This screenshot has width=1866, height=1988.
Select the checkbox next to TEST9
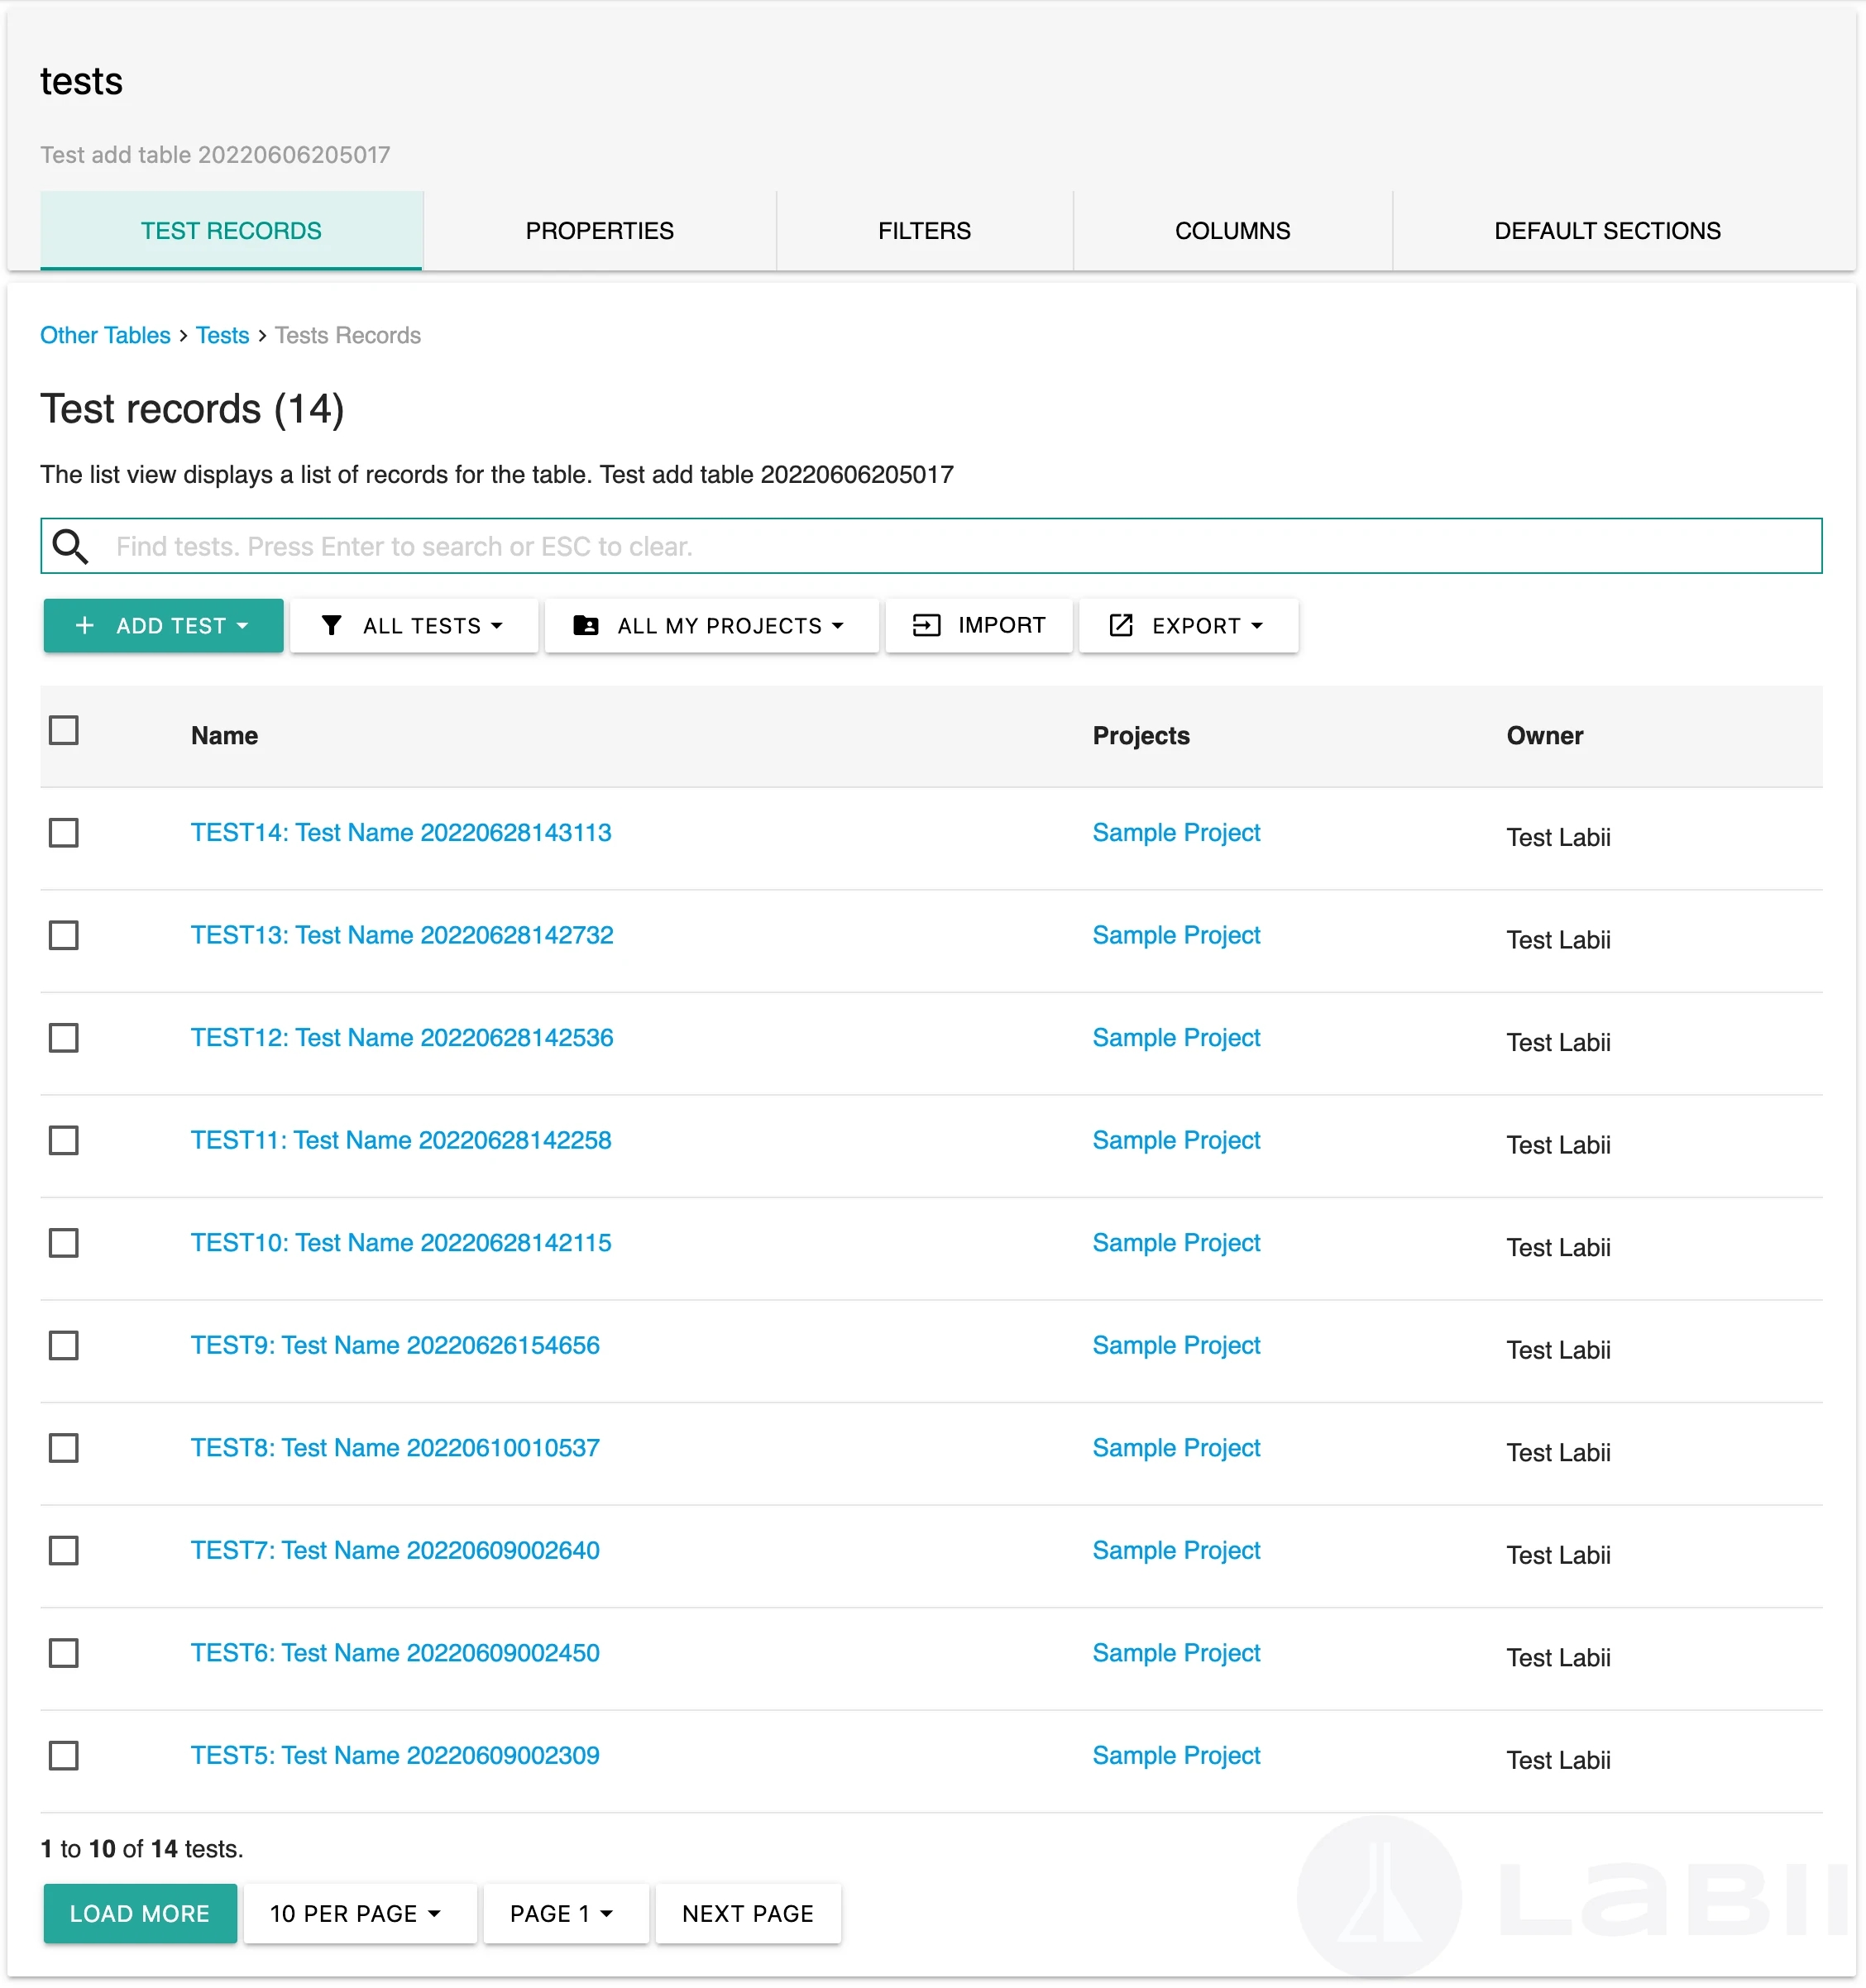coord(64,1345)
